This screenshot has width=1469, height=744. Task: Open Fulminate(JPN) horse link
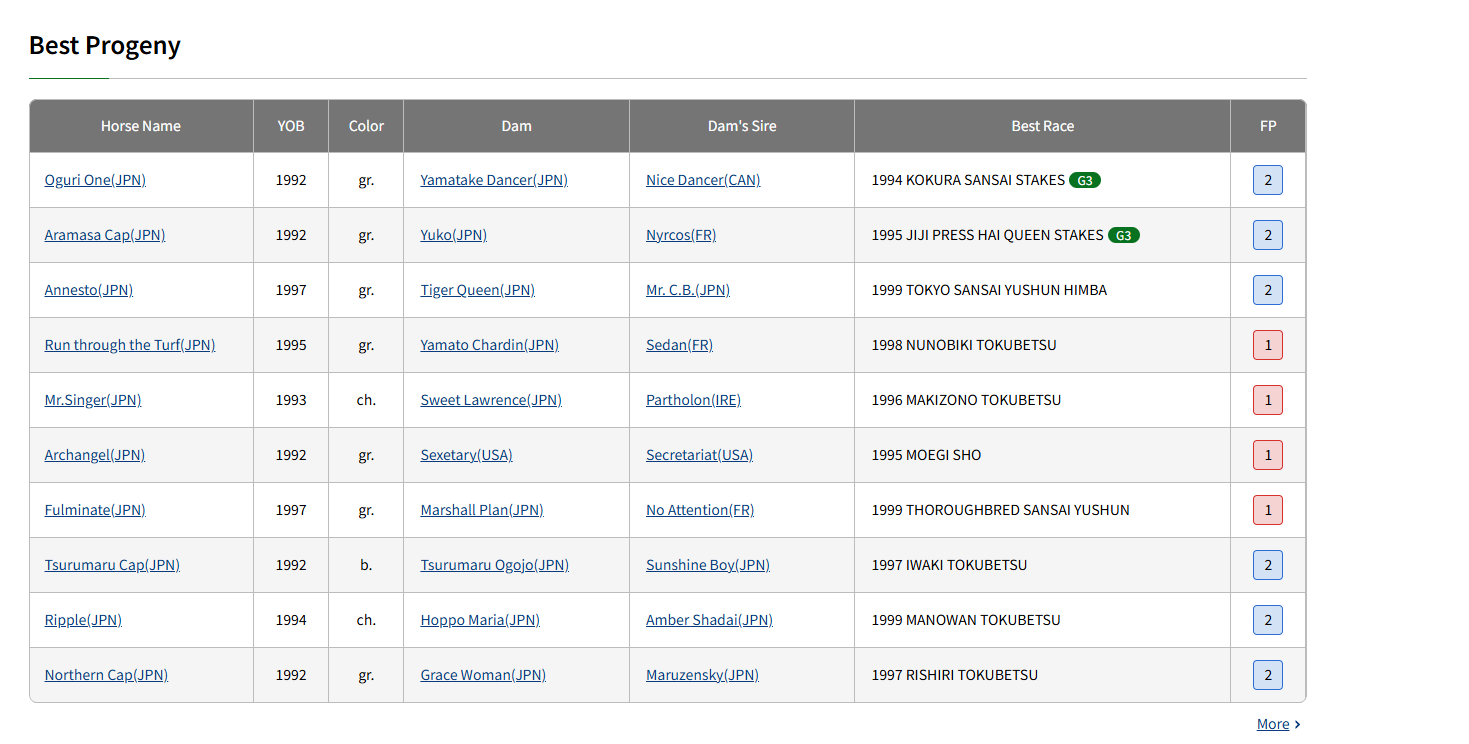[x=95, y=510]
